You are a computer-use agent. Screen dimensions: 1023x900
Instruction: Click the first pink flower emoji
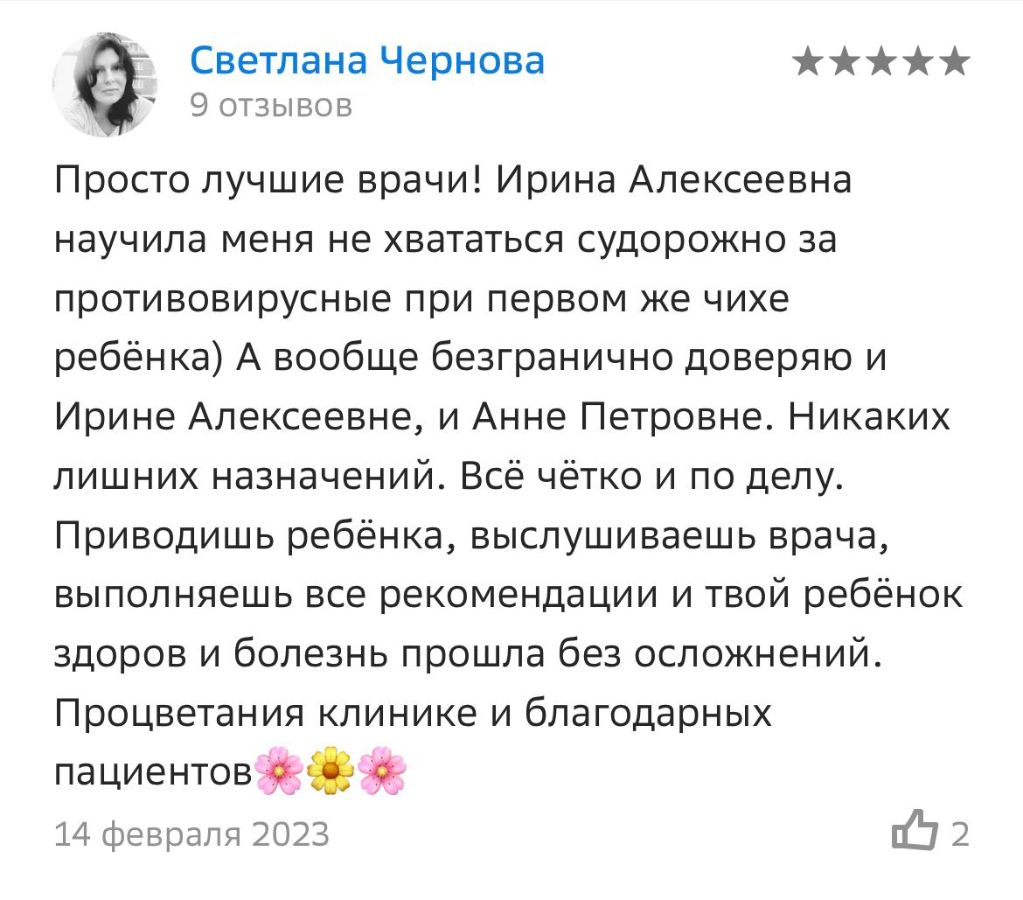(x=279, y=771)
